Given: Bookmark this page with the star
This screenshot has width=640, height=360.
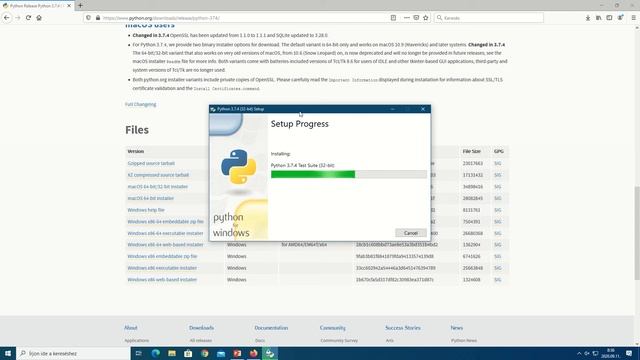Looking at the screenshot, I should pyautogui.click(x=426, y=18).
